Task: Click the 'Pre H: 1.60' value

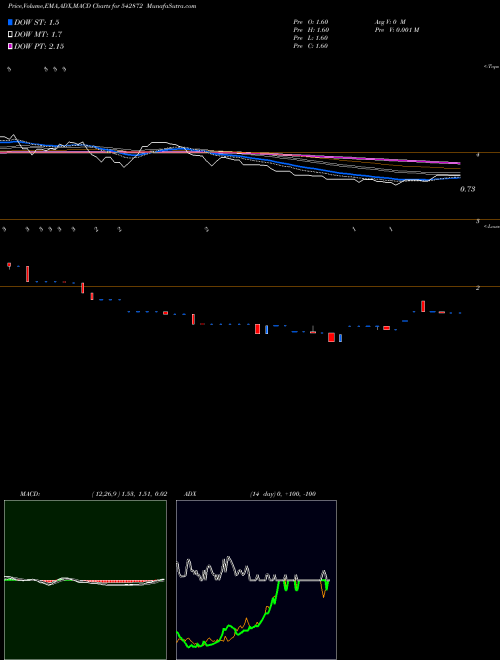Action: 311,30
